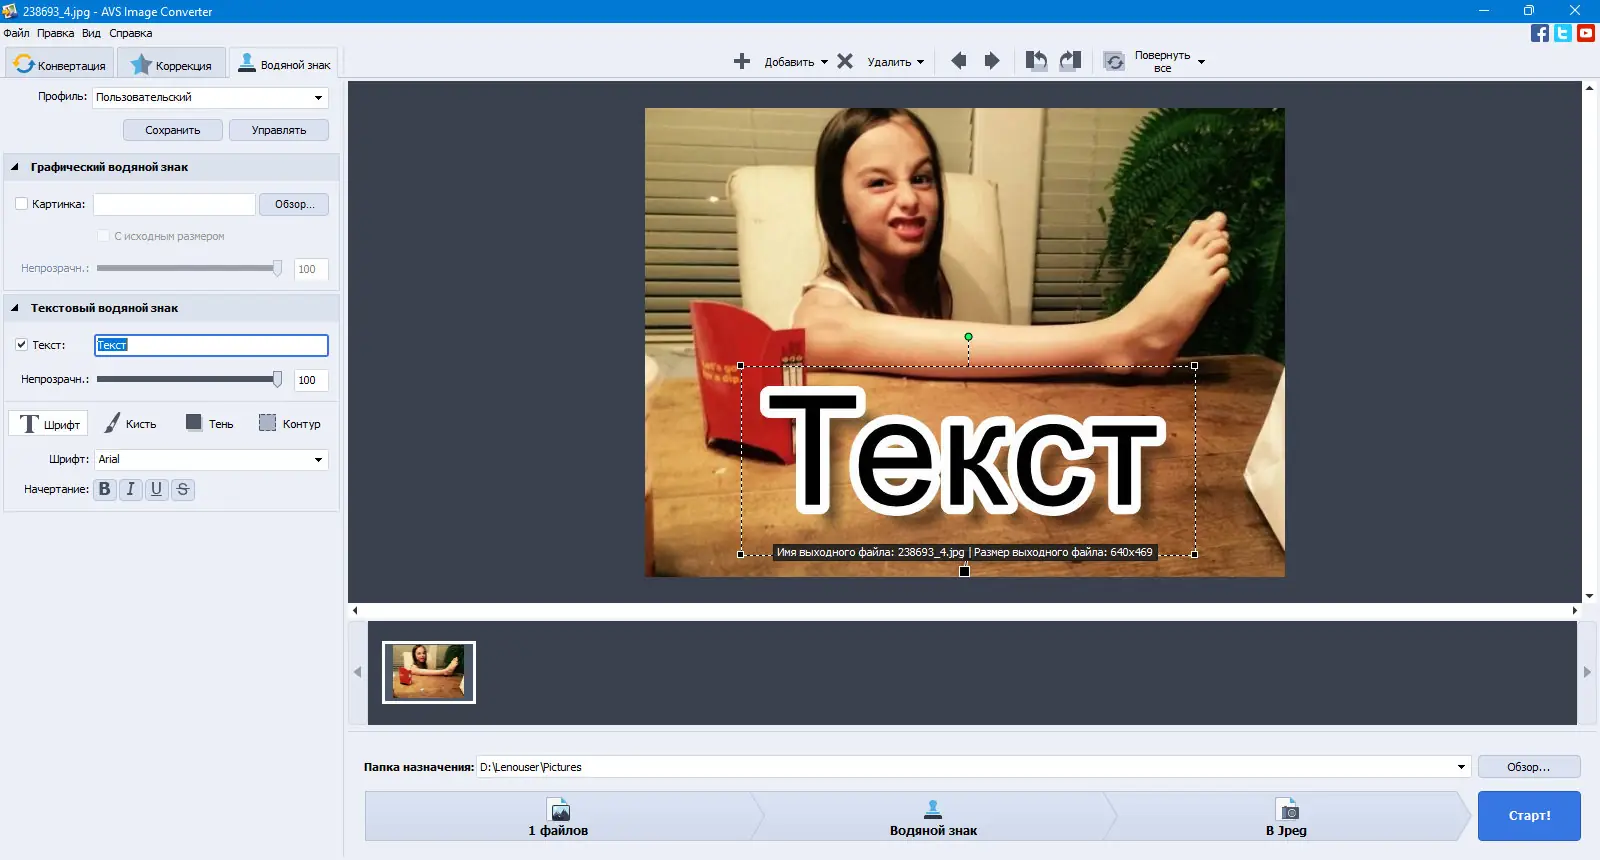
Task: Apply bold text style
Action: pos(105,489)
